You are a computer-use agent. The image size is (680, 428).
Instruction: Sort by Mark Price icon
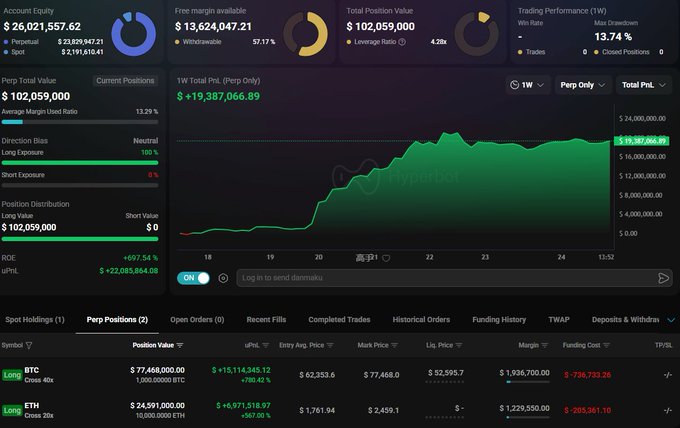pyautogui.click(x=394, y=346)
